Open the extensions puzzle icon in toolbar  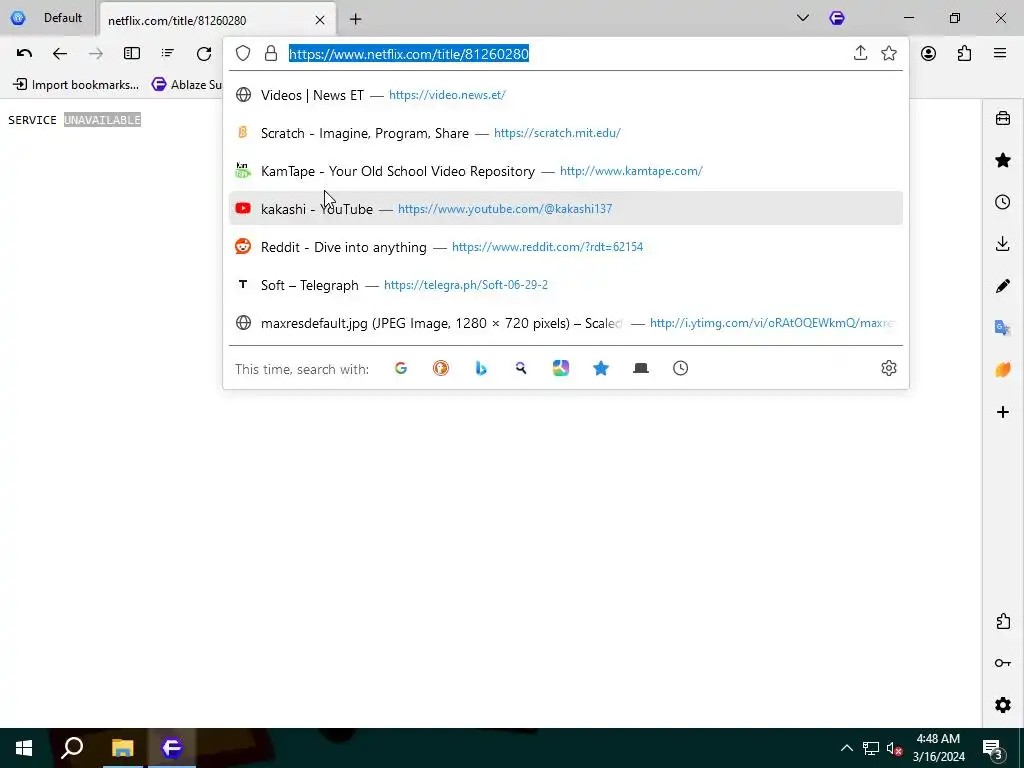pyautogui.click(x=965, y=54)
